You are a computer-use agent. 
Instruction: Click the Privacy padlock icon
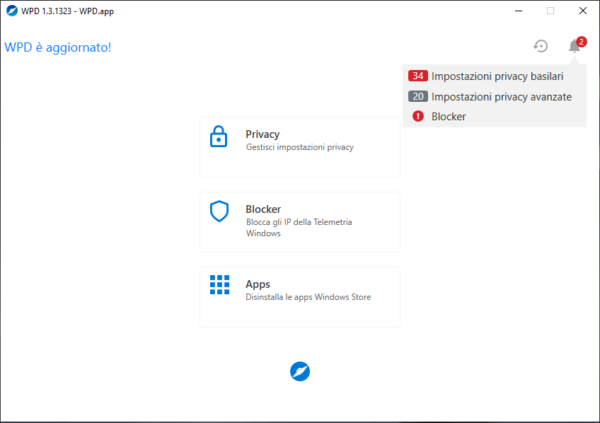(x=218, y=136)
